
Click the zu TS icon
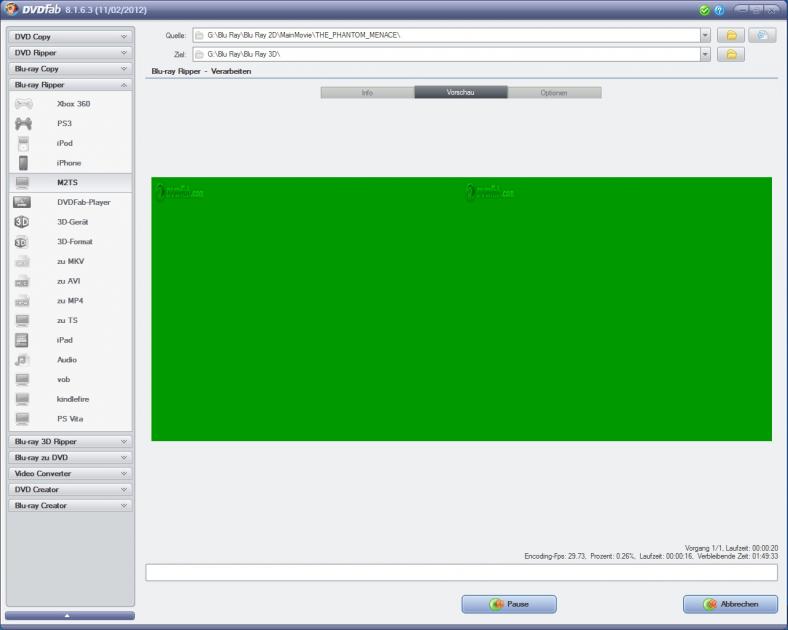tap(22, 321)
